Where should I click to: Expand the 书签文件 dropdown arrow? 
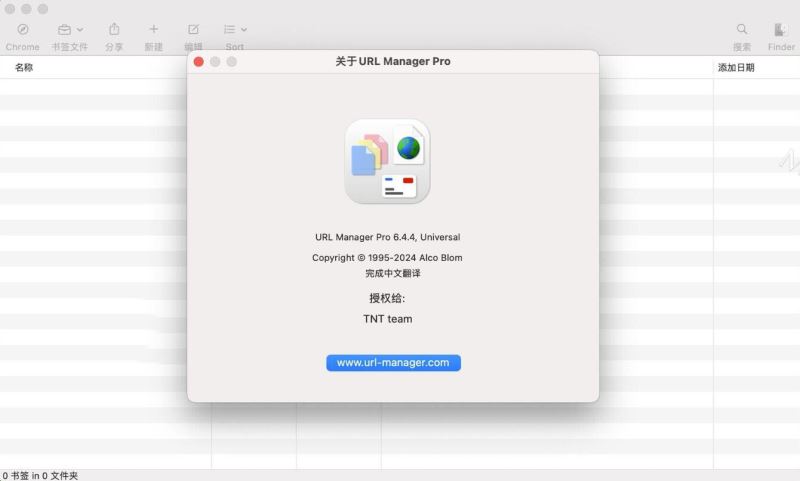pos(80,30)
